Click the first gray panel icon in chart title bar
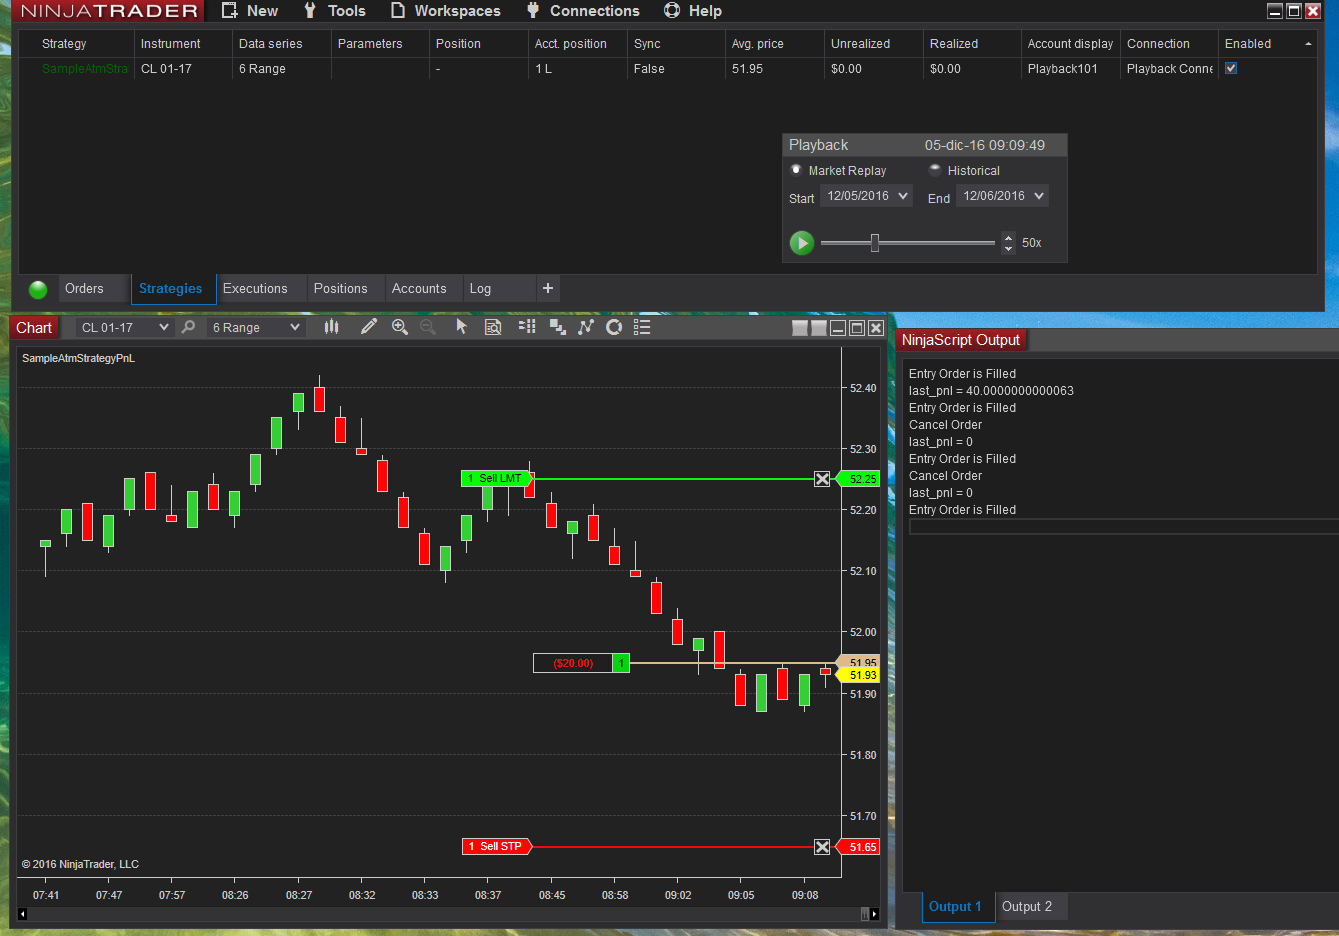 coord(800,328)
